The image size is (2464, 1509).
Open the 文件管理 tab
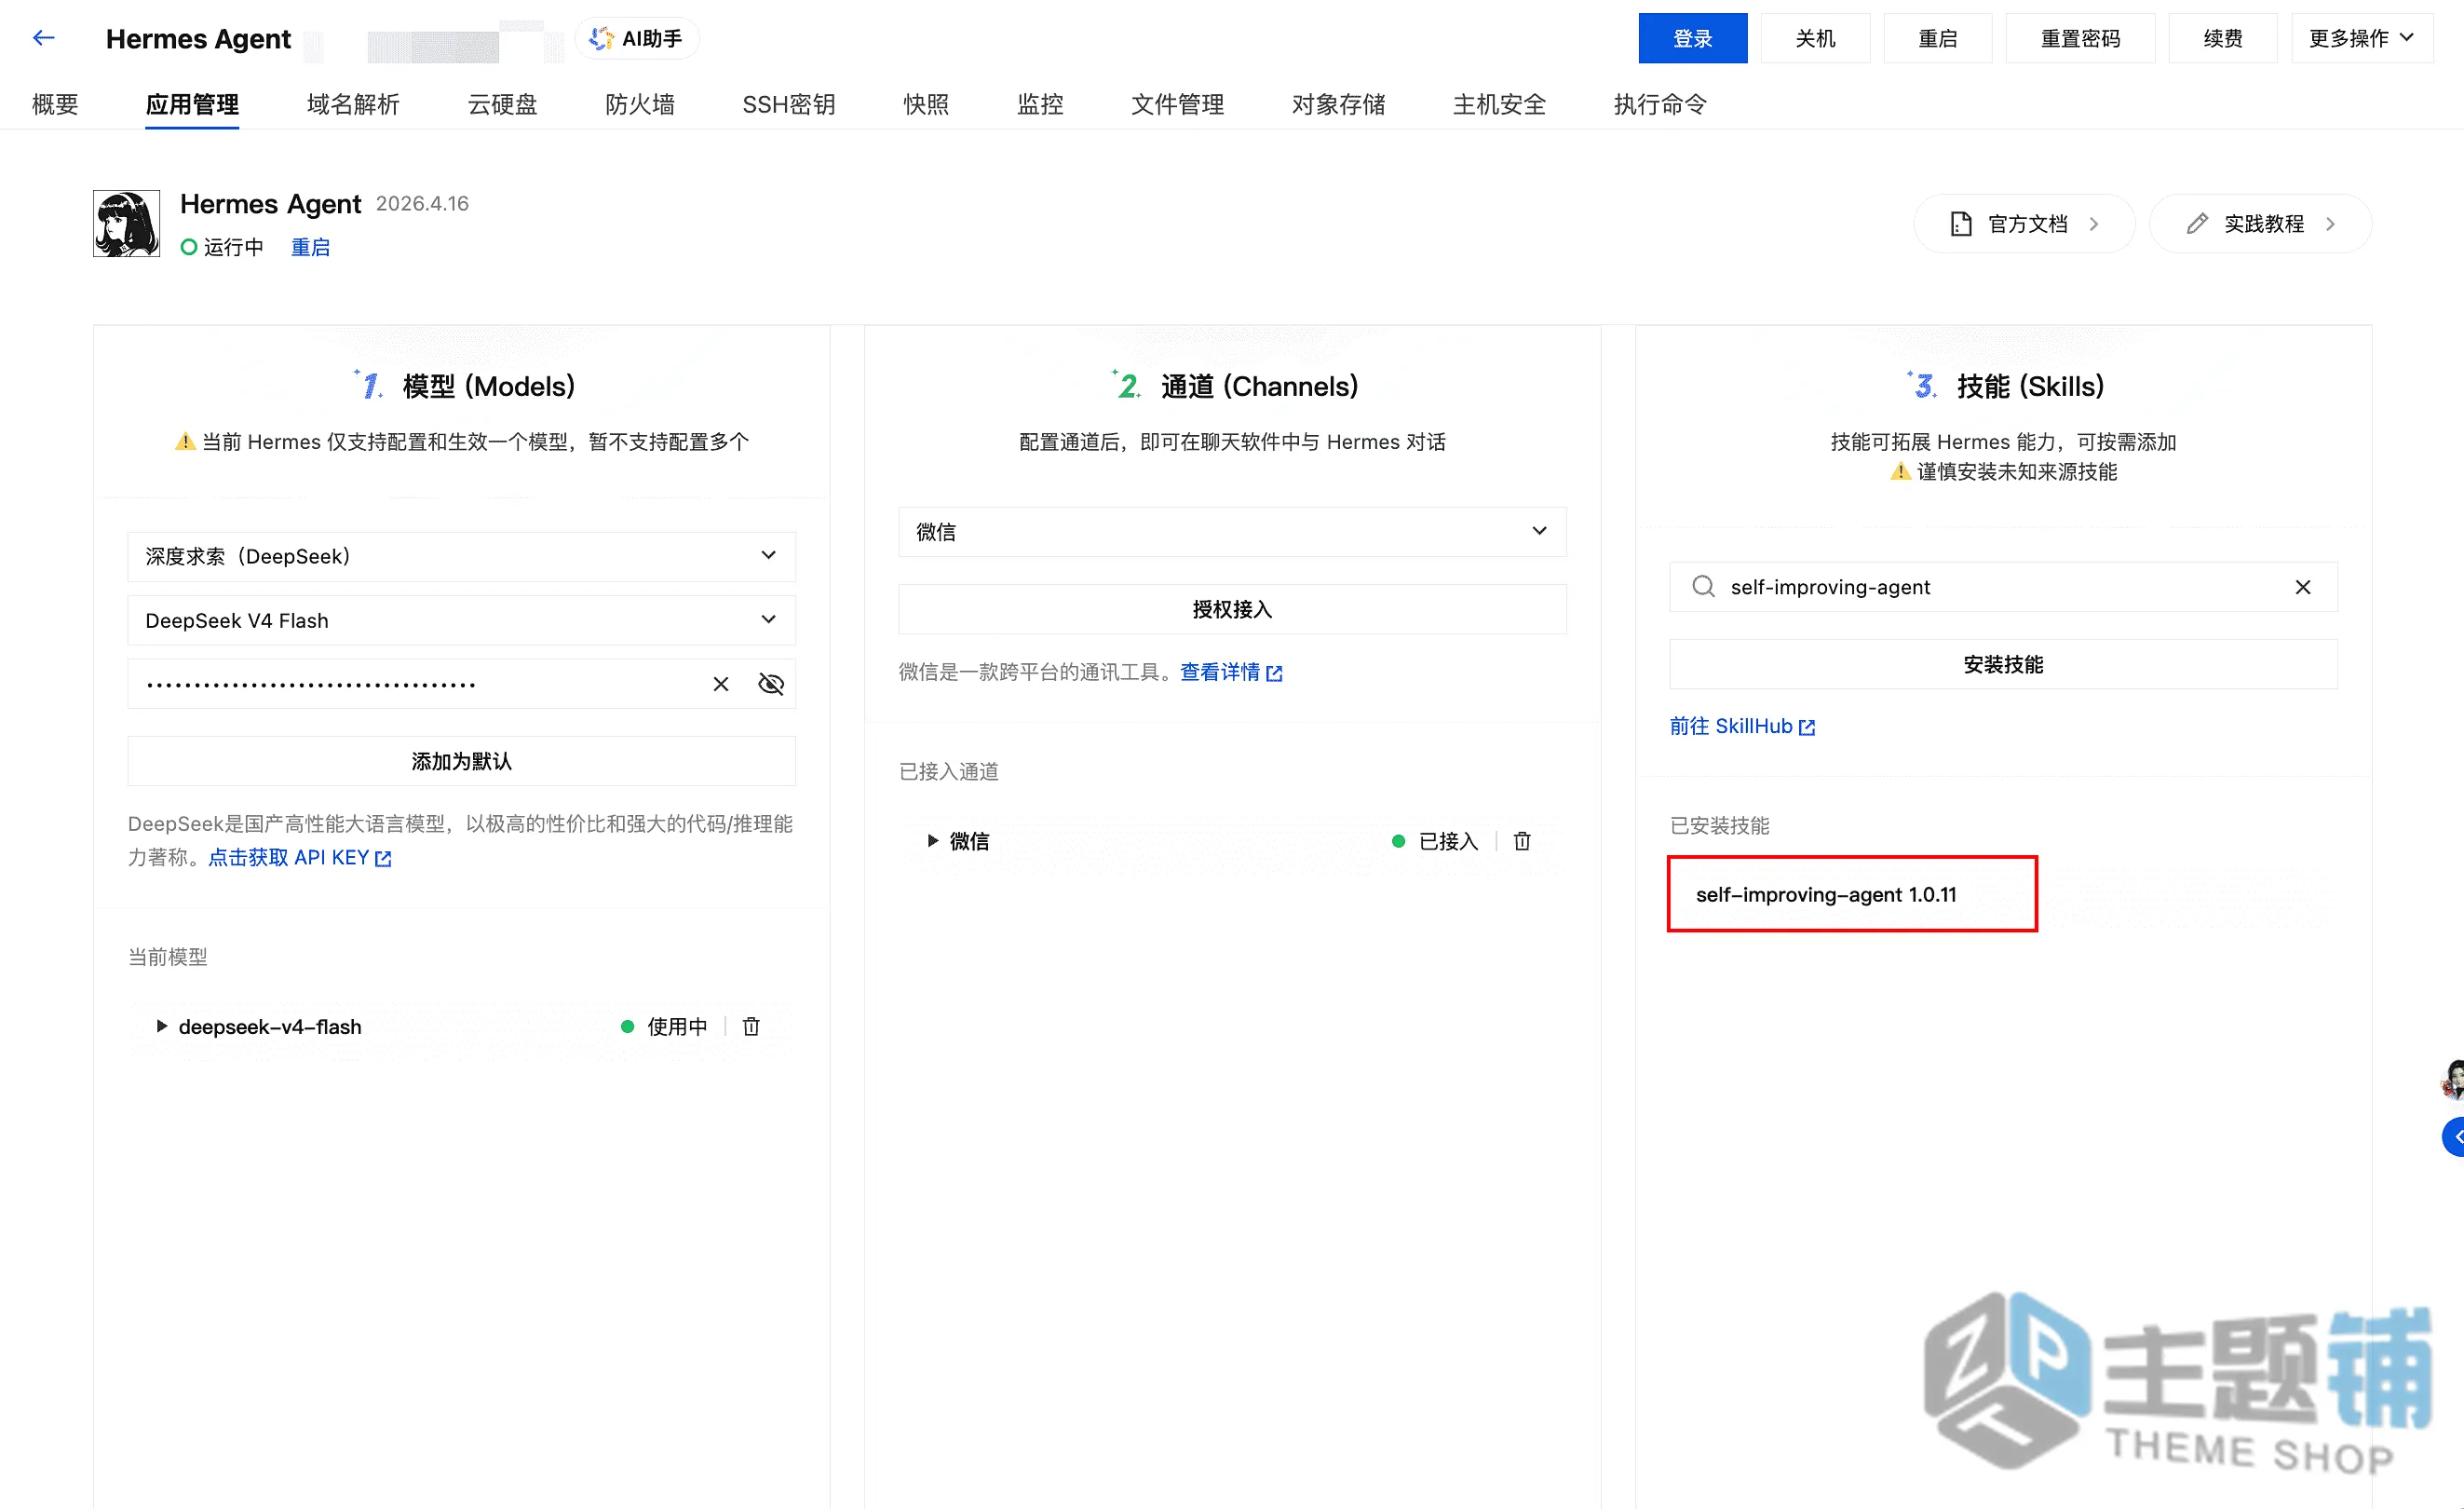(x=1177, y=104)
